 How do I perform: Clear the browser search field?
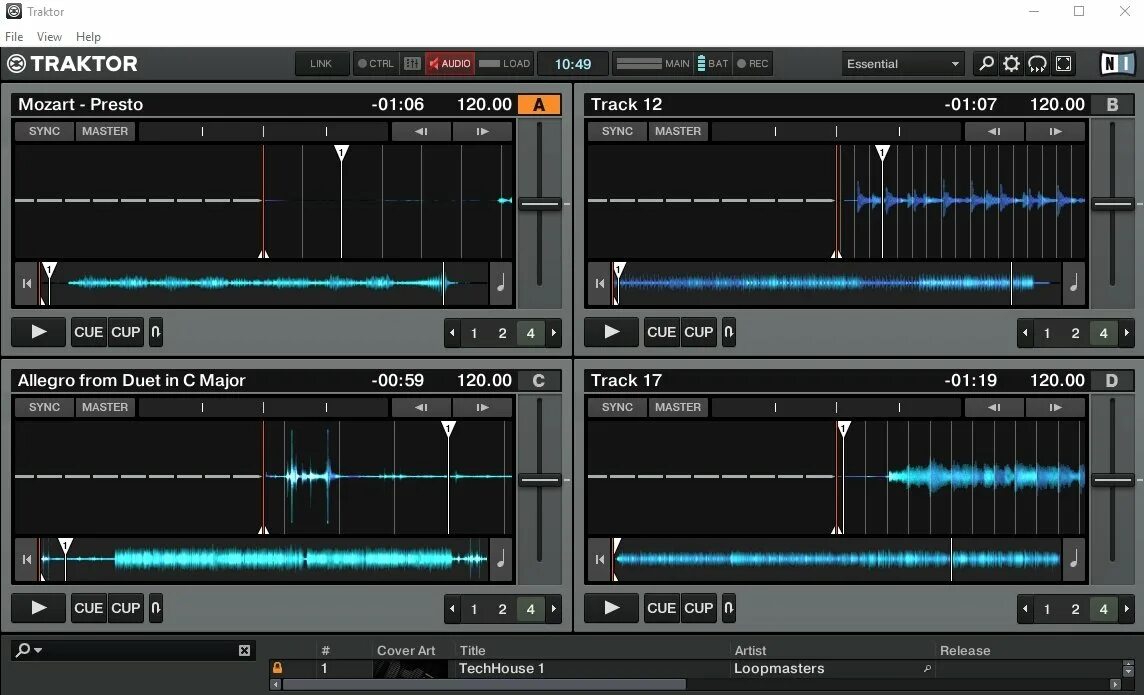(x=244, y=651)
